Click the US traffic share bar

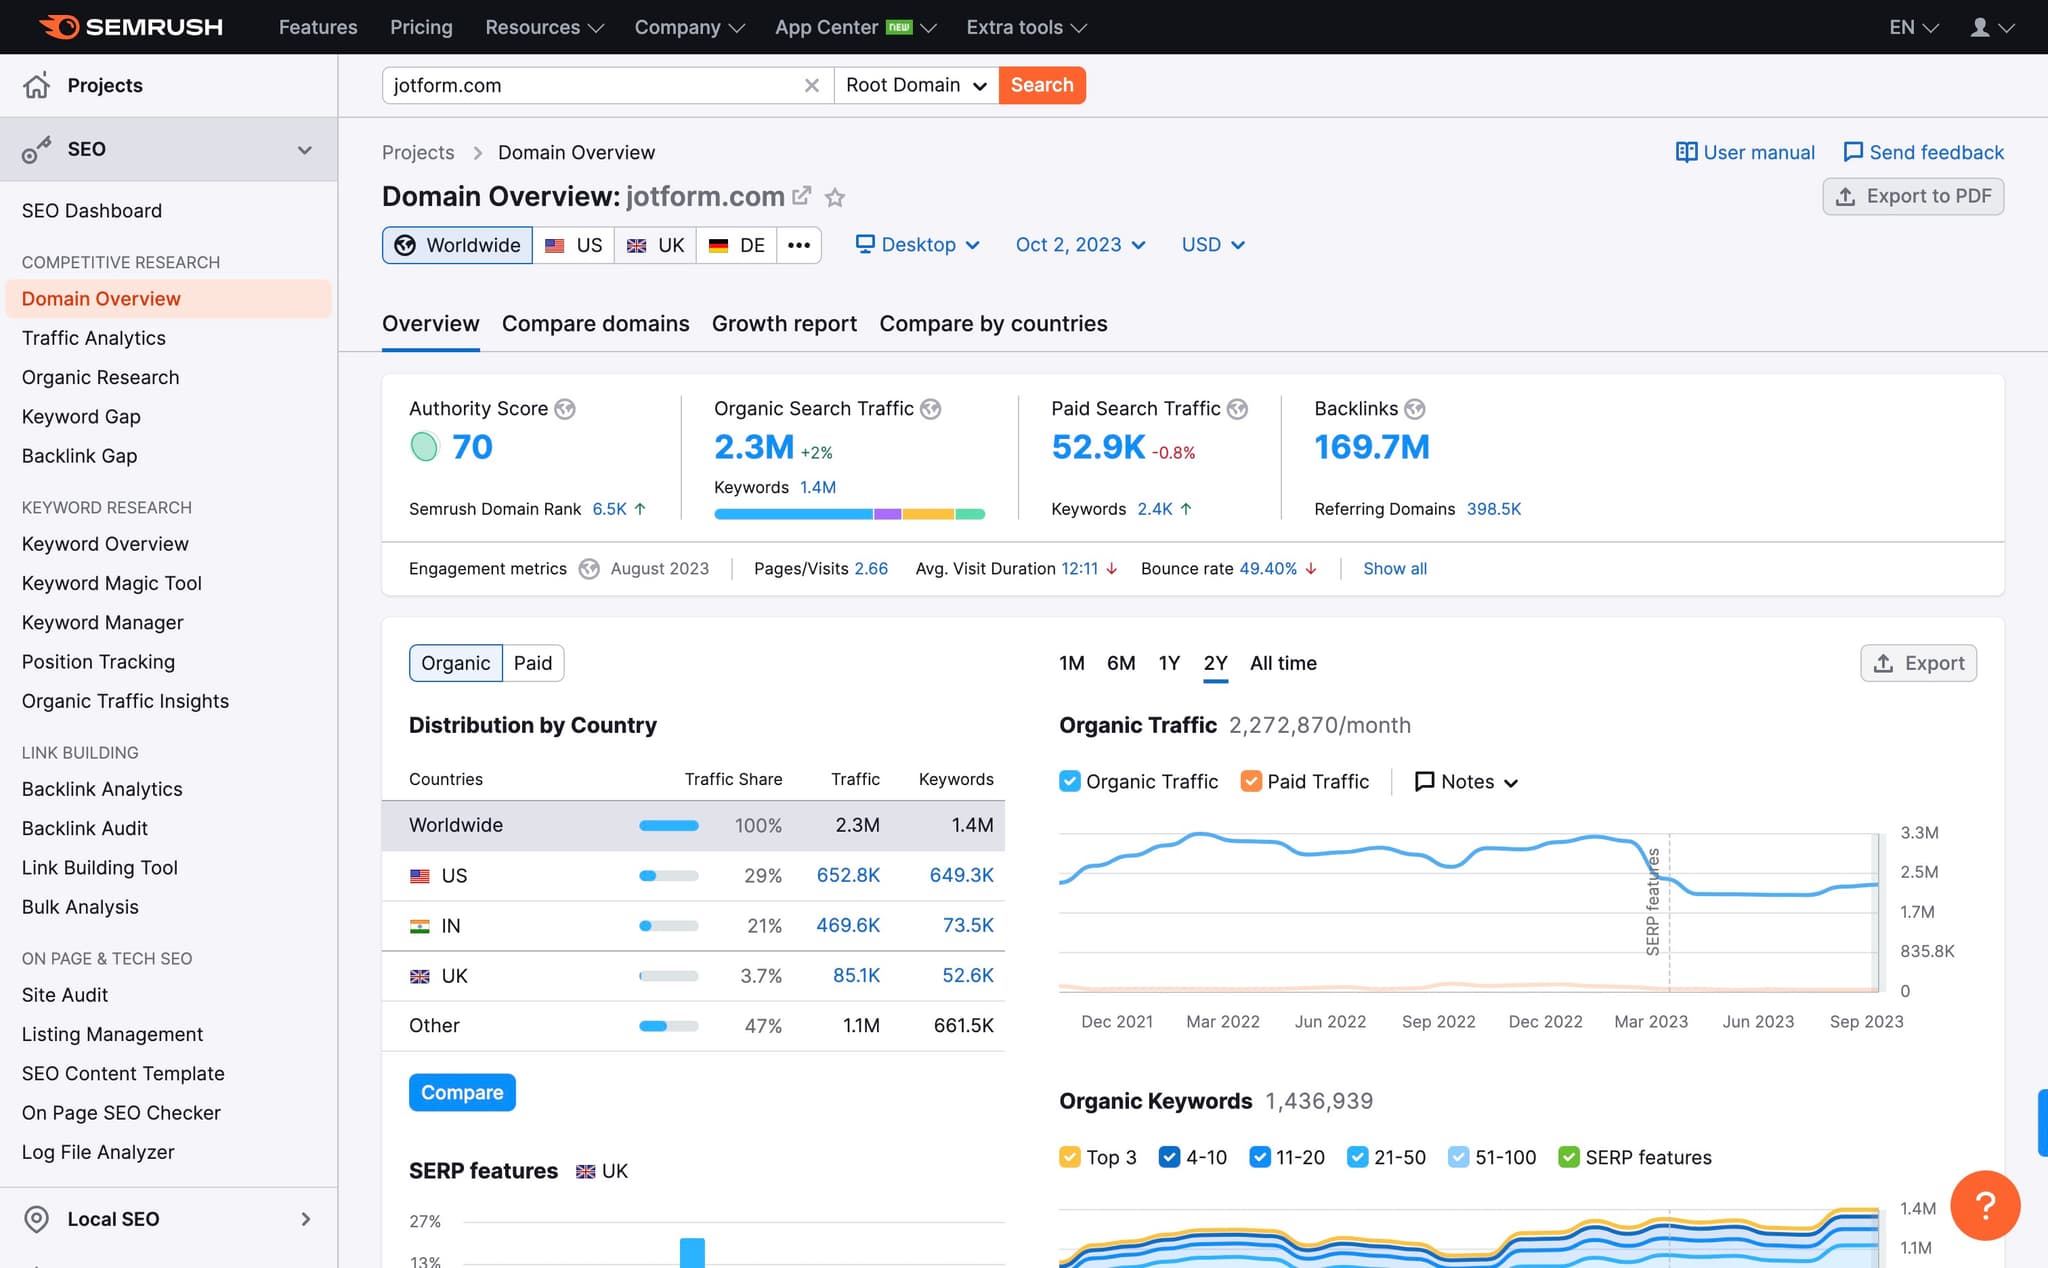click(x=669, y=876)
